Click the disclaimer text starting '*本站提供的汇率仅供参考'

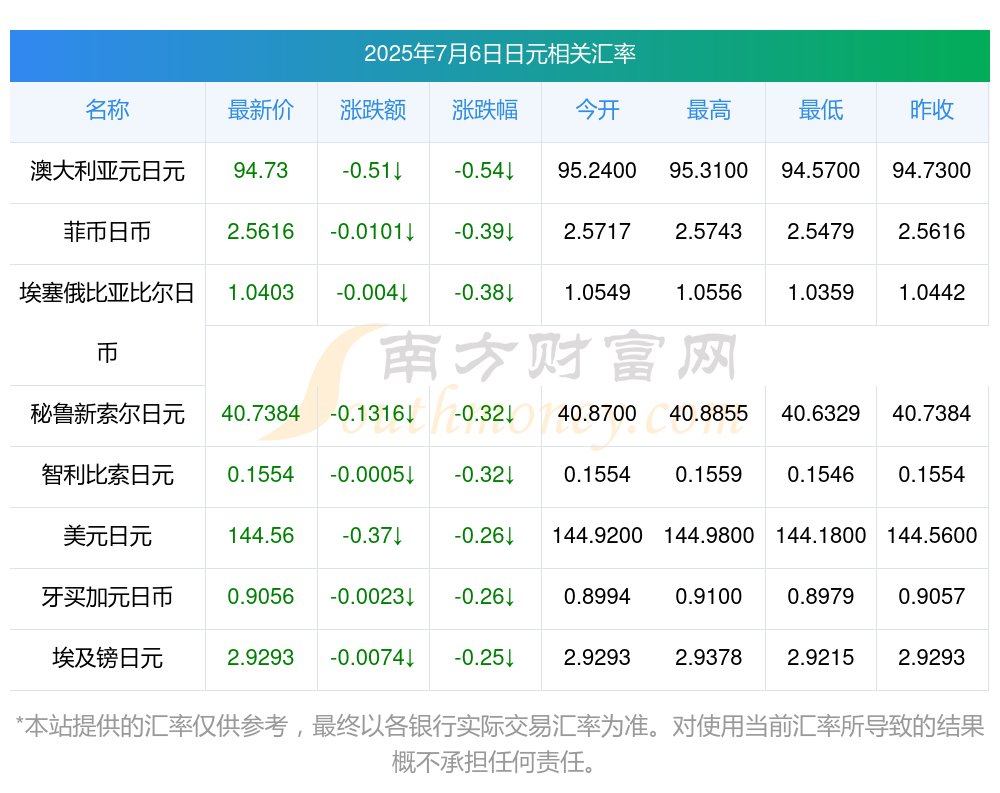coord(499,744)
